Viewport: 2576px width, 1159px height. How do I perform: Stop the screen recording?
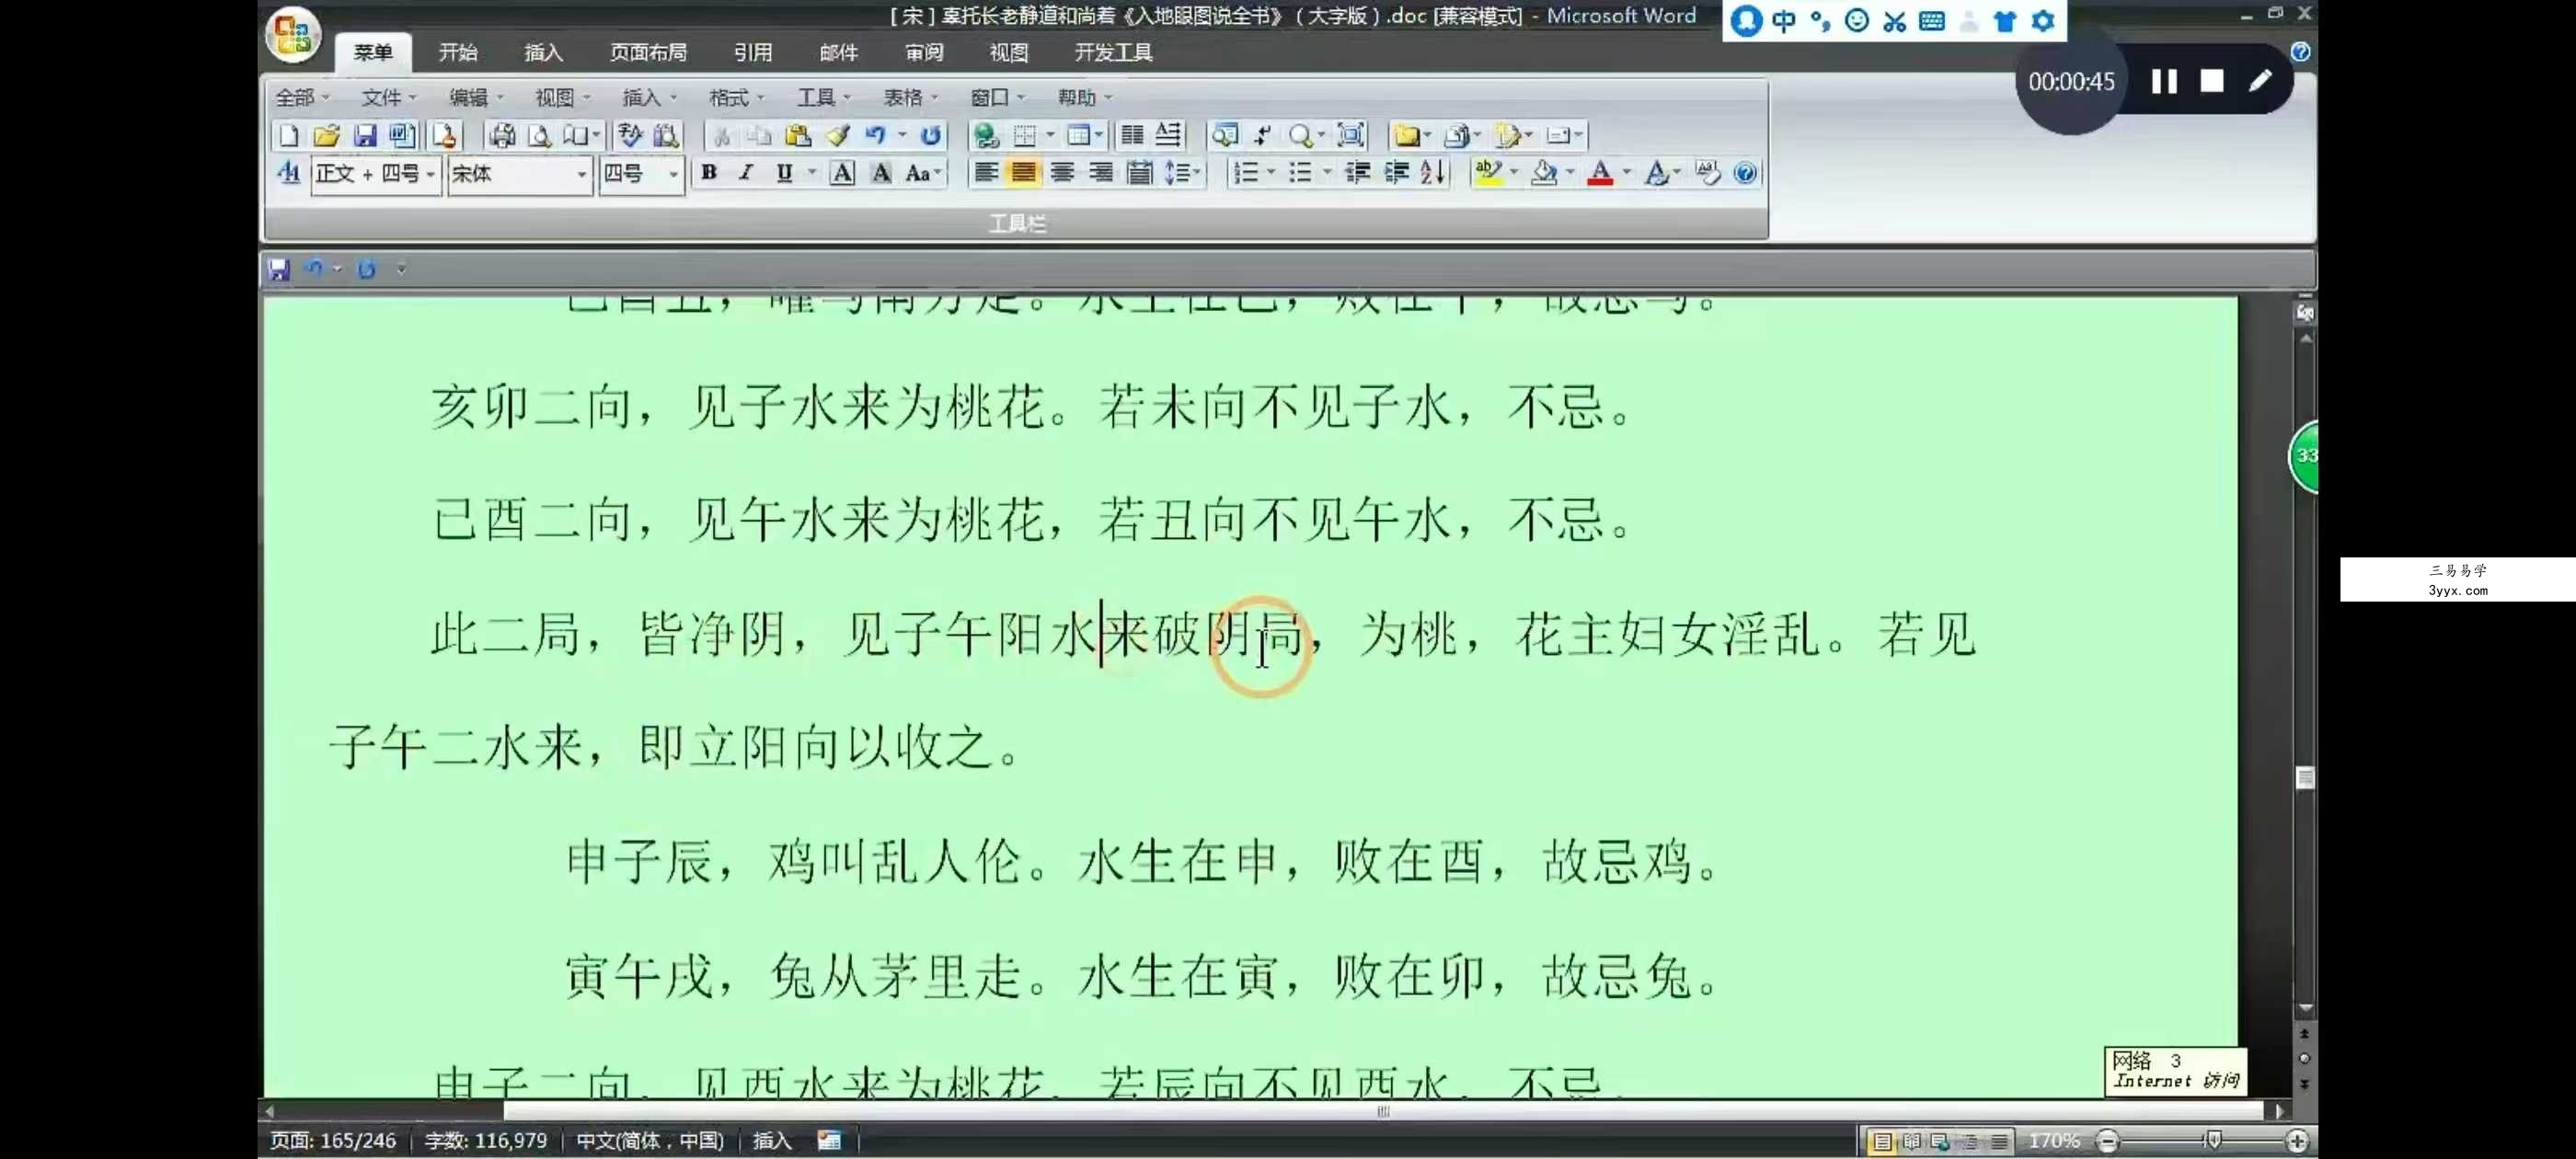[2212, 81]
